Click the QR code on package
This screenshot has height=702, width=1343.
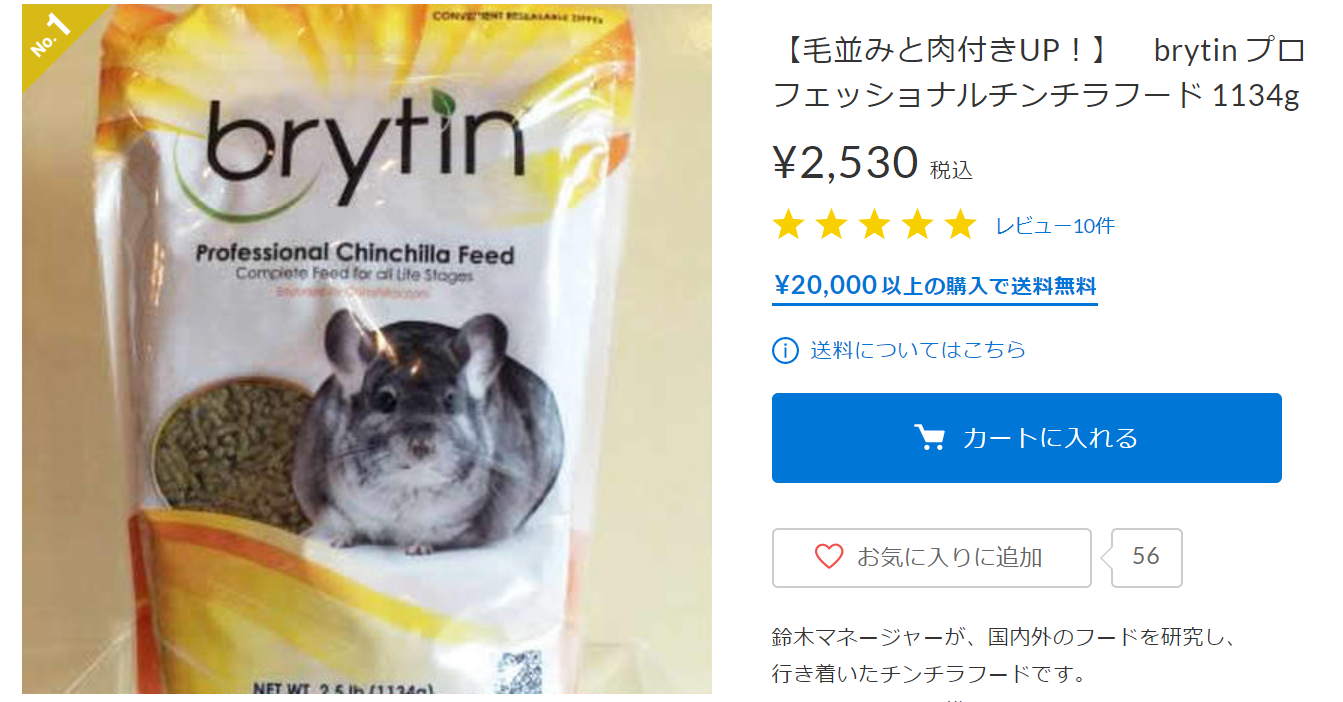click(x=520, y=672)
